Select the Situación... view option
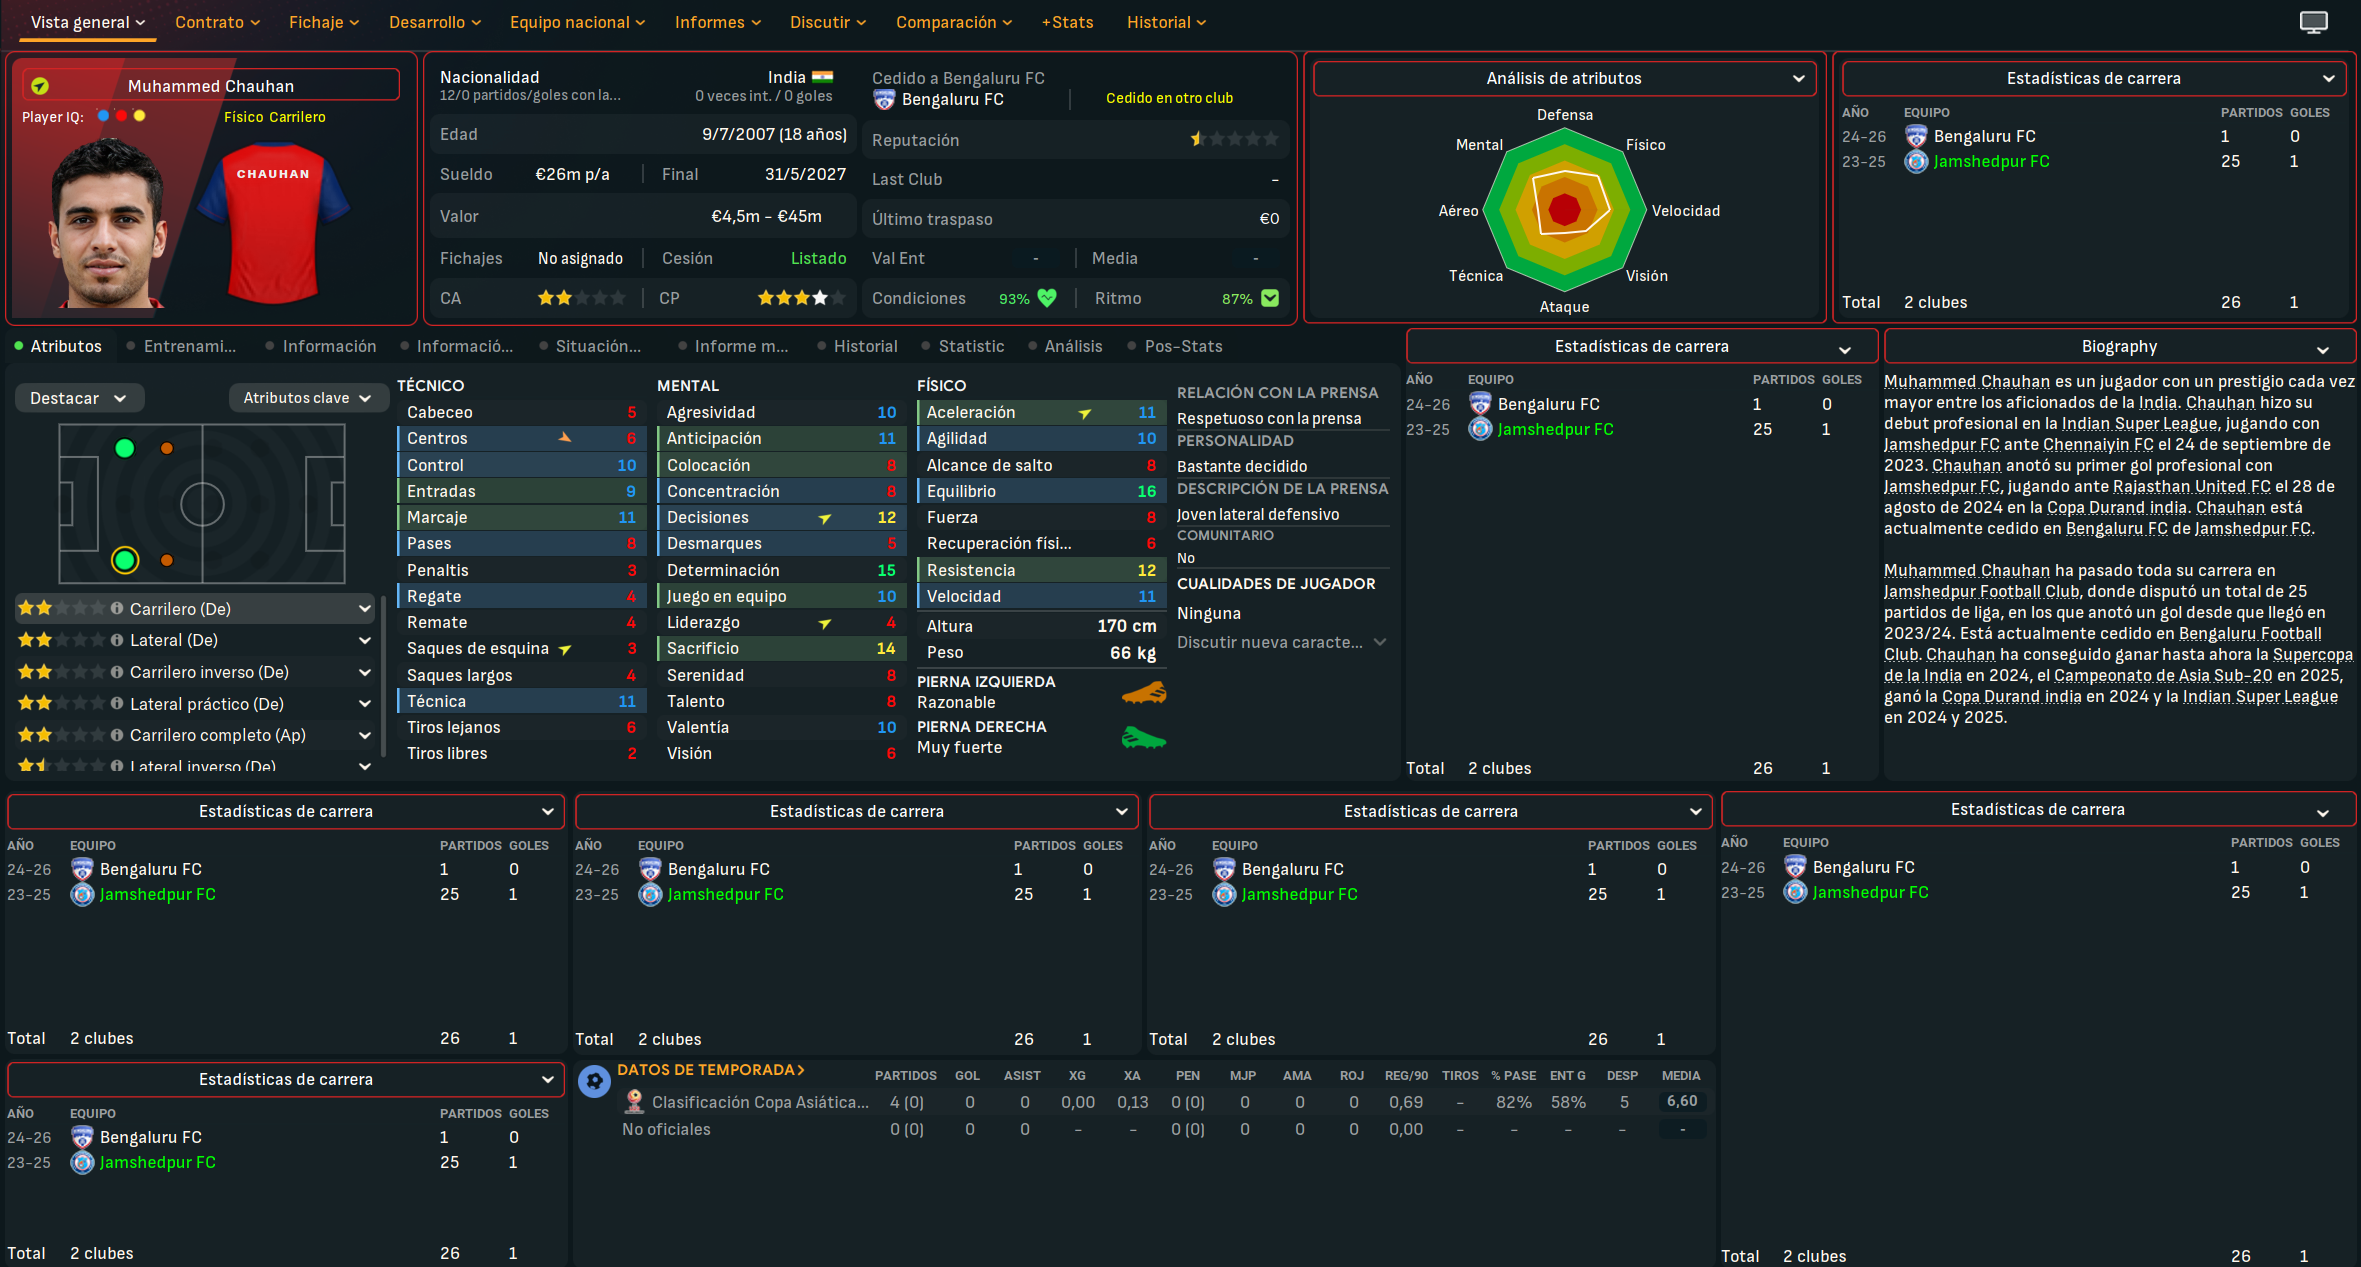 click(x=590, y=346)
